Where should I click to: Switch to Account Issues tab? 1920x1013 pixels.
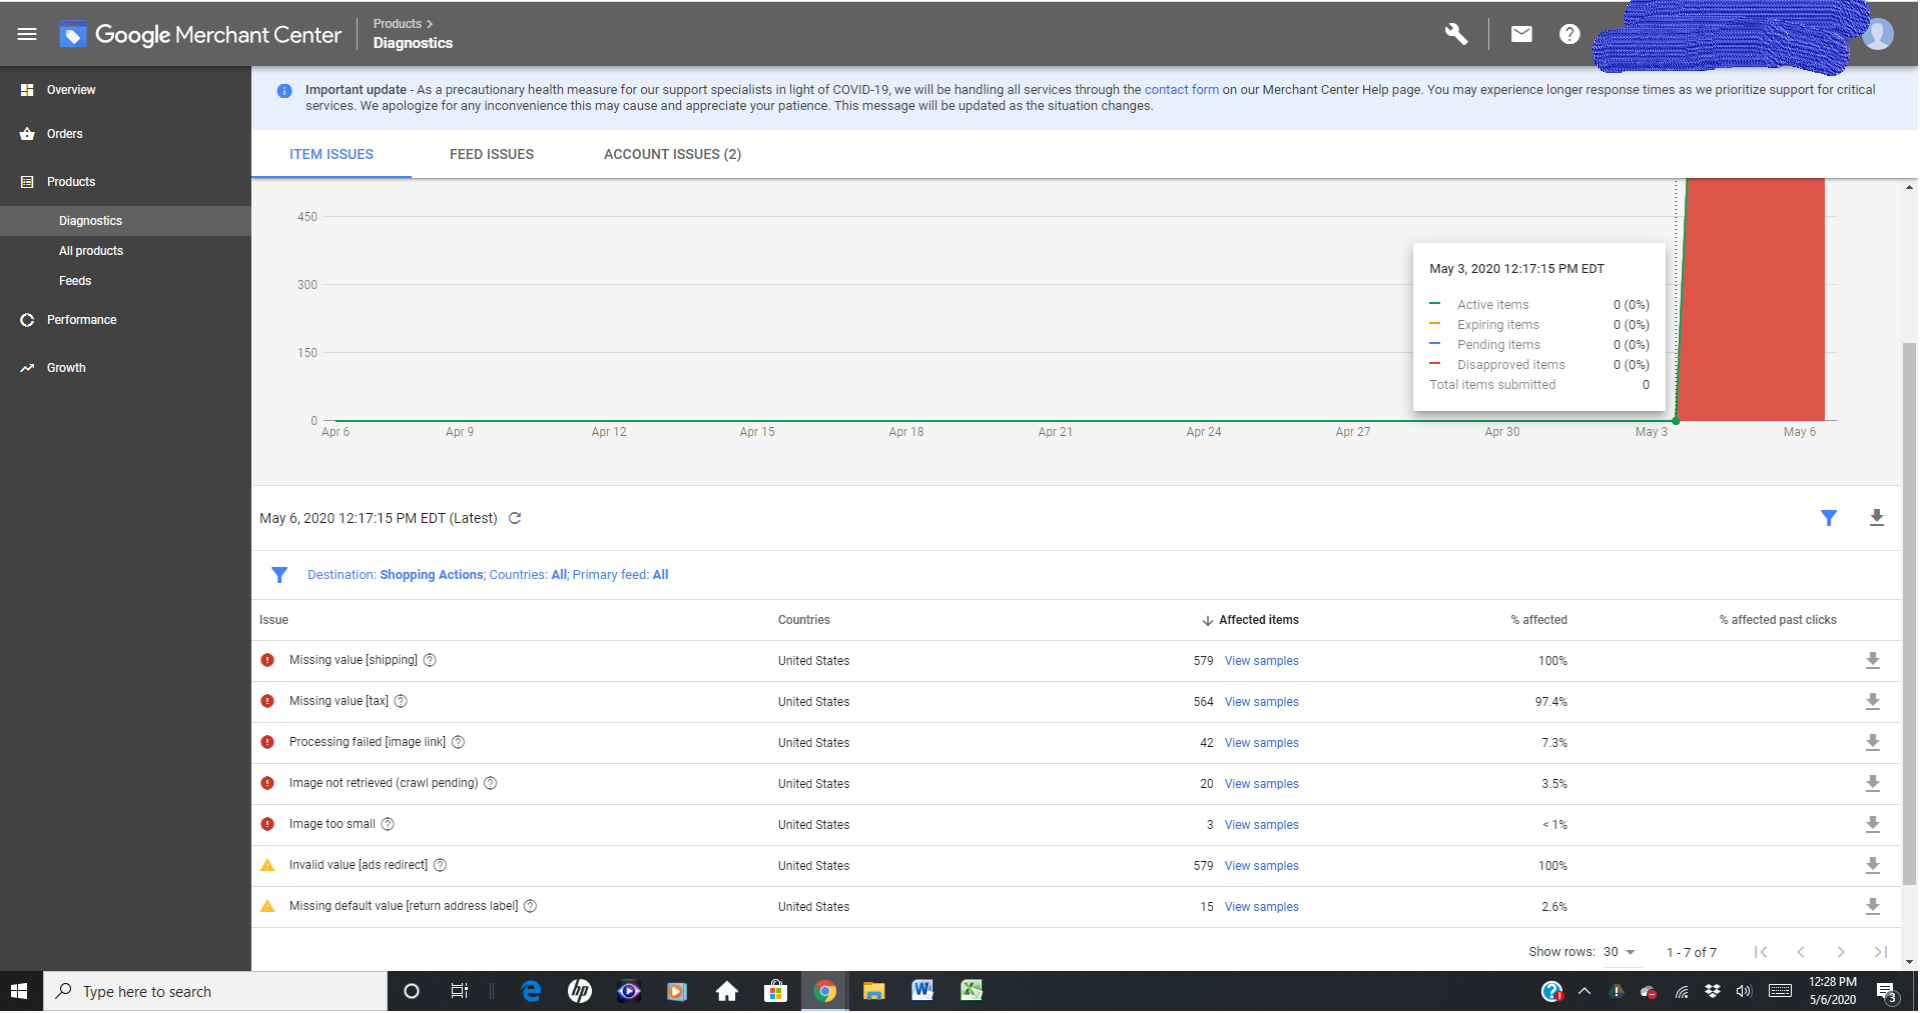[x=672, y=154]
